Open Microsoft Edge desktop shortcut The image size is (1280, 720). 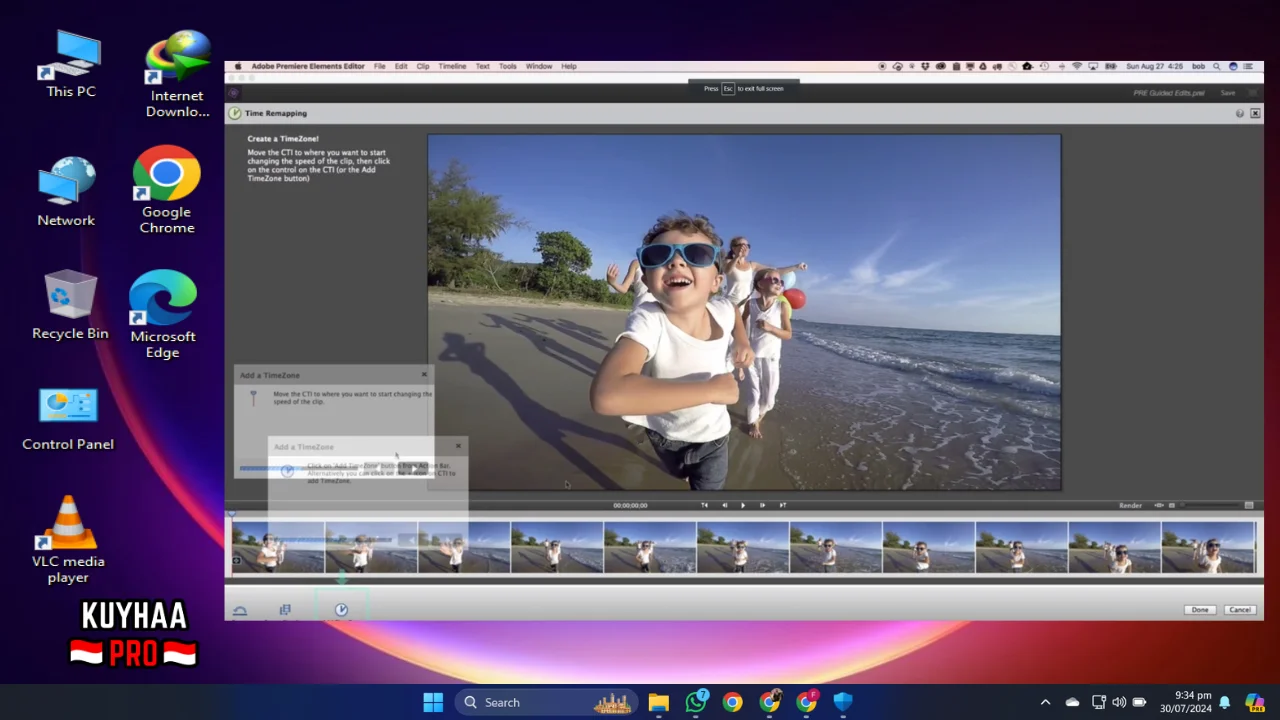click(163, 314)
